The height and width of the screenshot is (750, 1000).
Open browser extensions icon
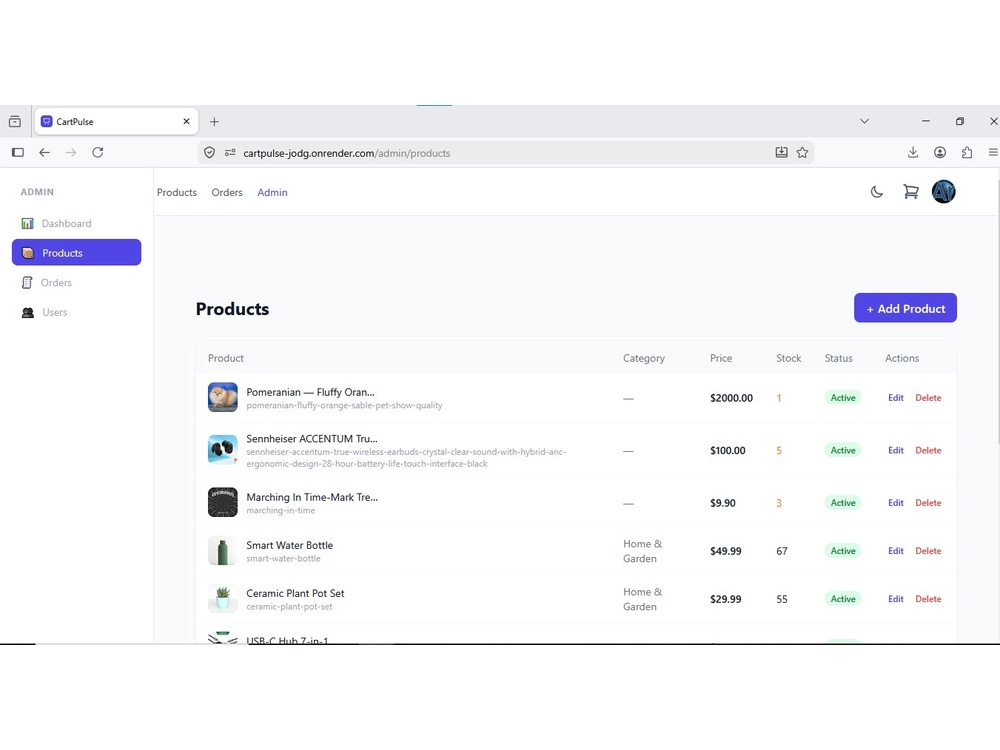tap(967, 152)
